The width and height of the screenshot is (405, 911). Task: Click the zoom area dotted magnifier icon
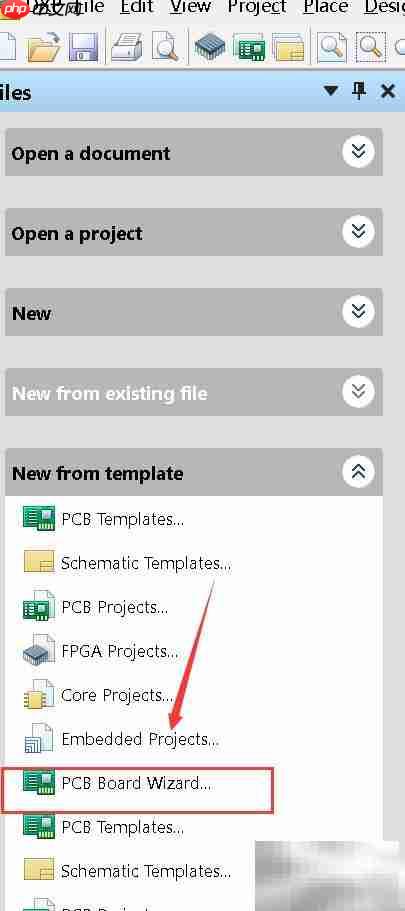[371, 46]
